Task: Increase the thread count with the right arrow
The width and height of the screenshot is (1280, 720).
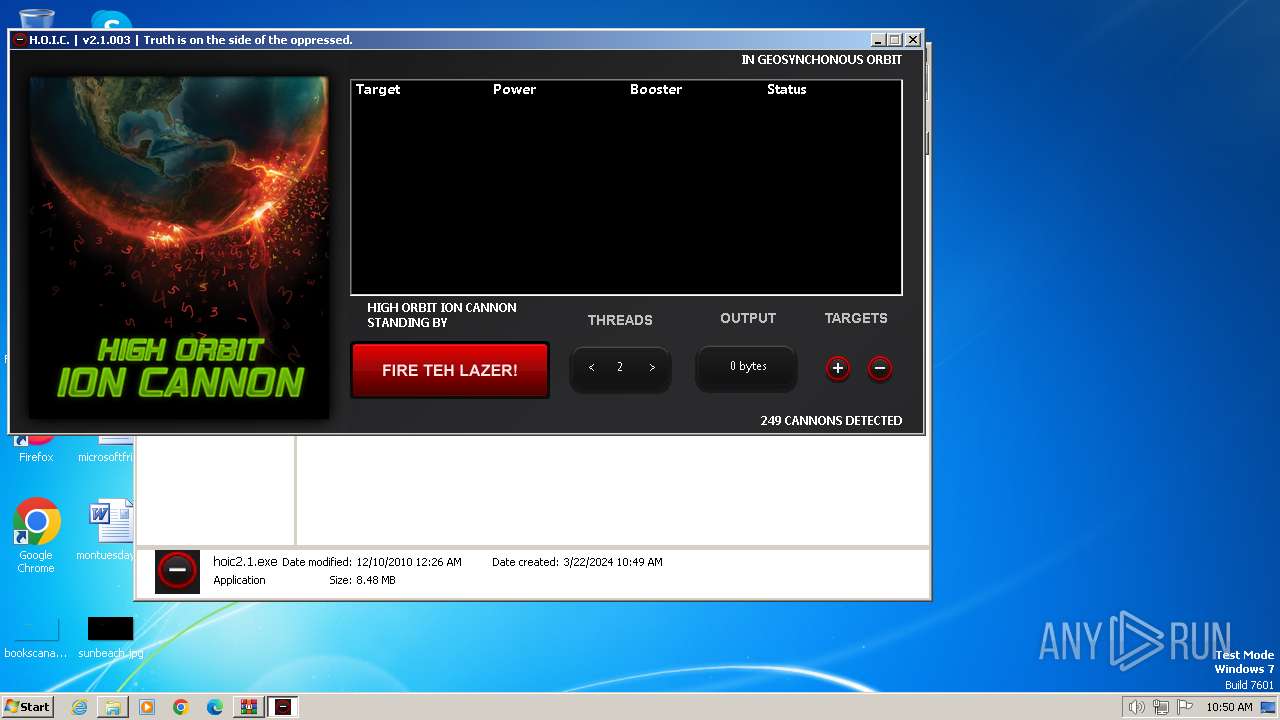Action: tap(652, 368)
